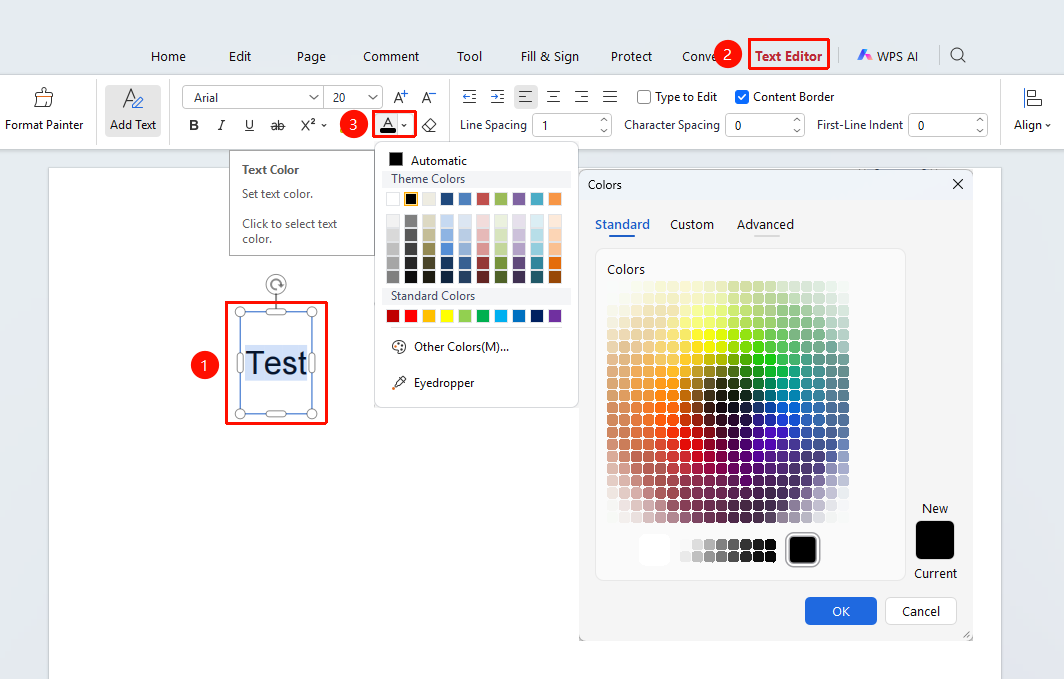Click the Add Text tool
1064x679 pixels.
click(x=133, y=111)
